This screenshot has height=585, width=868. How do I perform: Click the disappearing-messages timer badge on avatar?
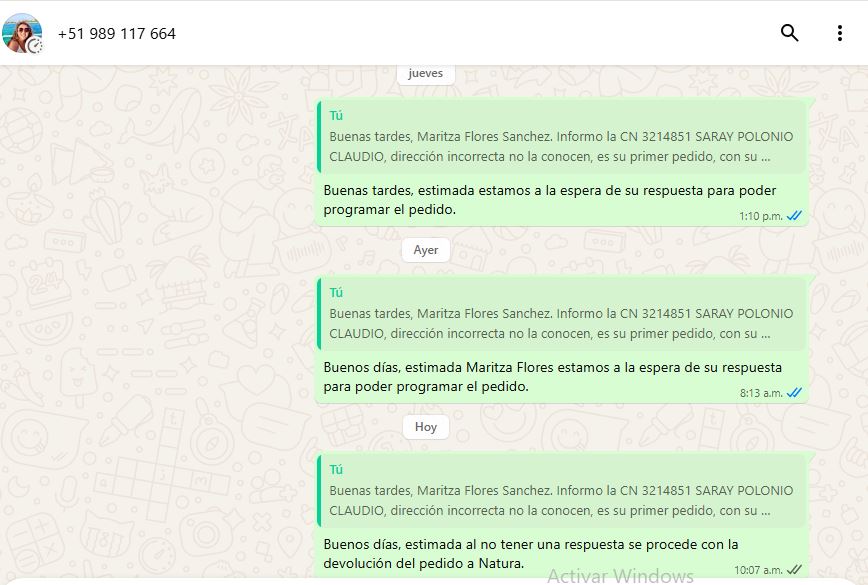(36, 45)
